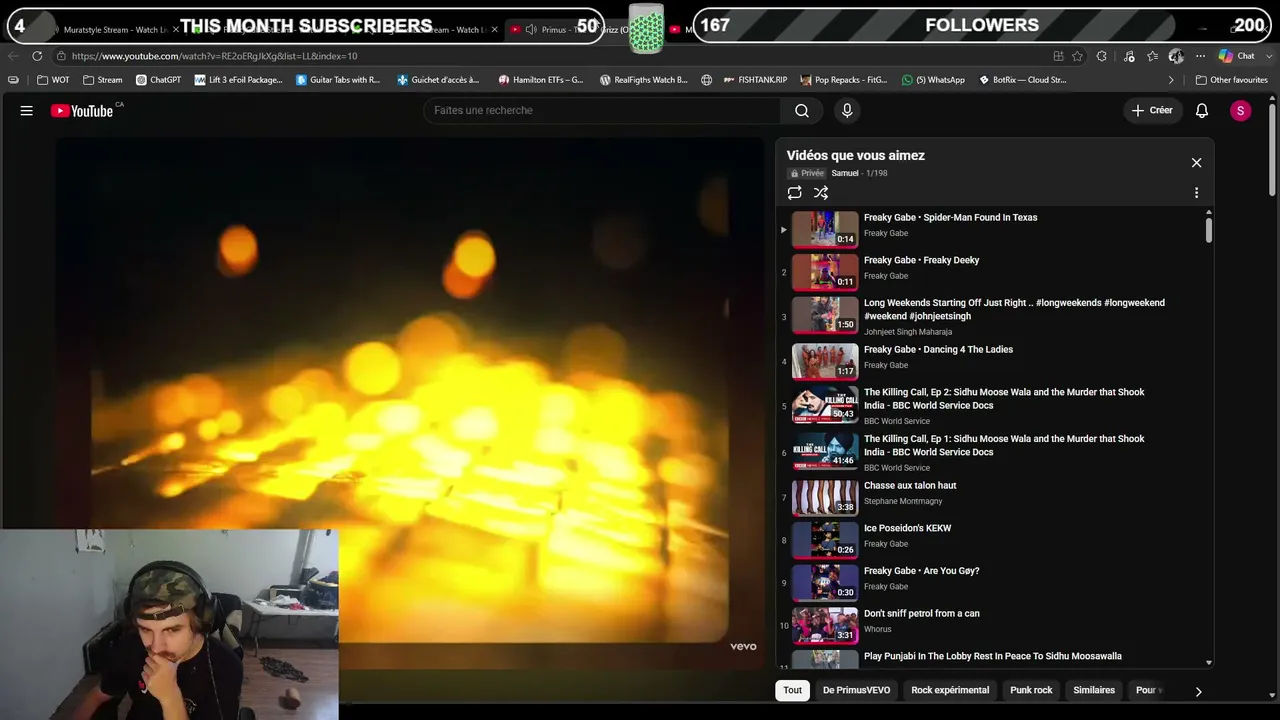
Task: Toggle playlist shuffle
Action: tap(821, 193)
